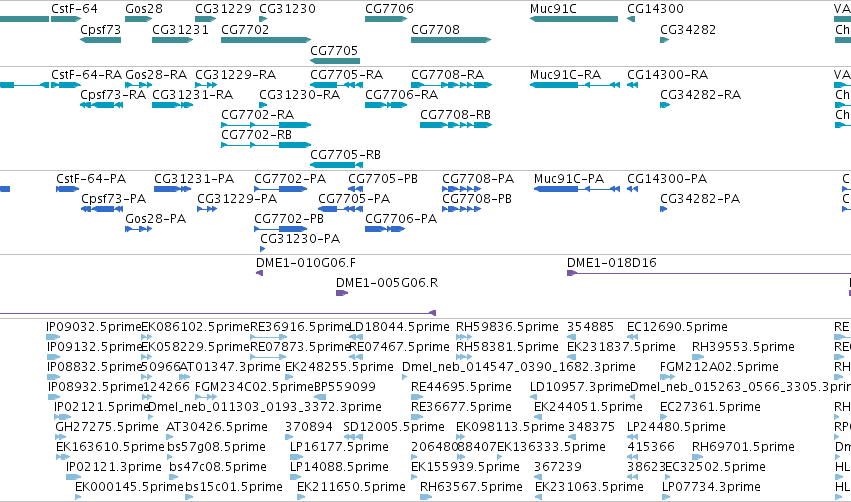The height and width of the screenshot is (502, 851).
Task: Select the CG7702-RA transcript
Action: (266, 125)
